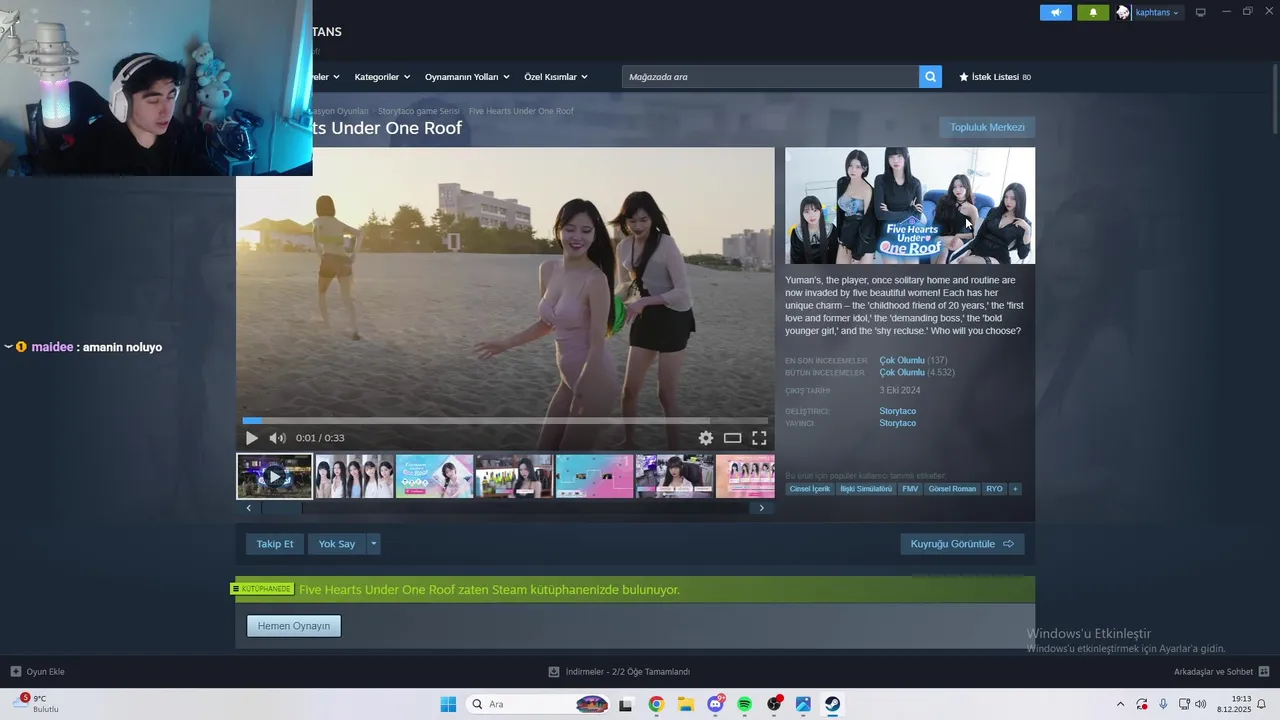Screen dimensions: 1280x720
Task: Click Yok Say button
Action: point(337,544)
